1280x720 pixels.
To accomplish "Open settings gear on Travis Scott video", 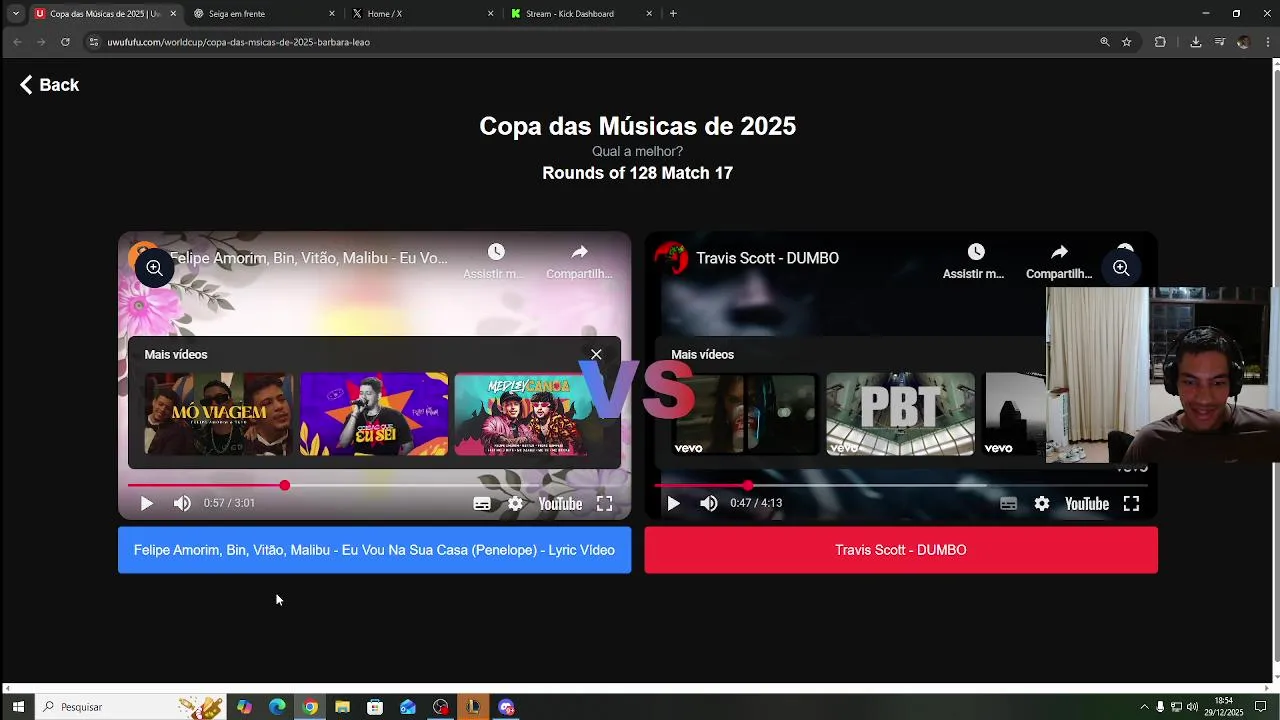I will [x=1042, y=504].
